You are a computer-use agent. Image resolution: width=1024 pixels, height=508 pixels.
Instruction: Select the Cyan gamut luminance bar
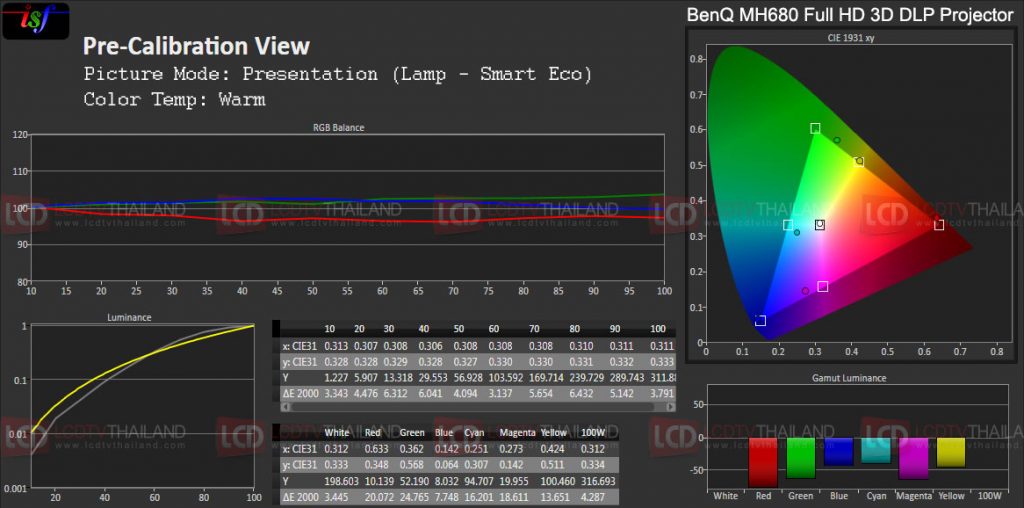(876, 450)
